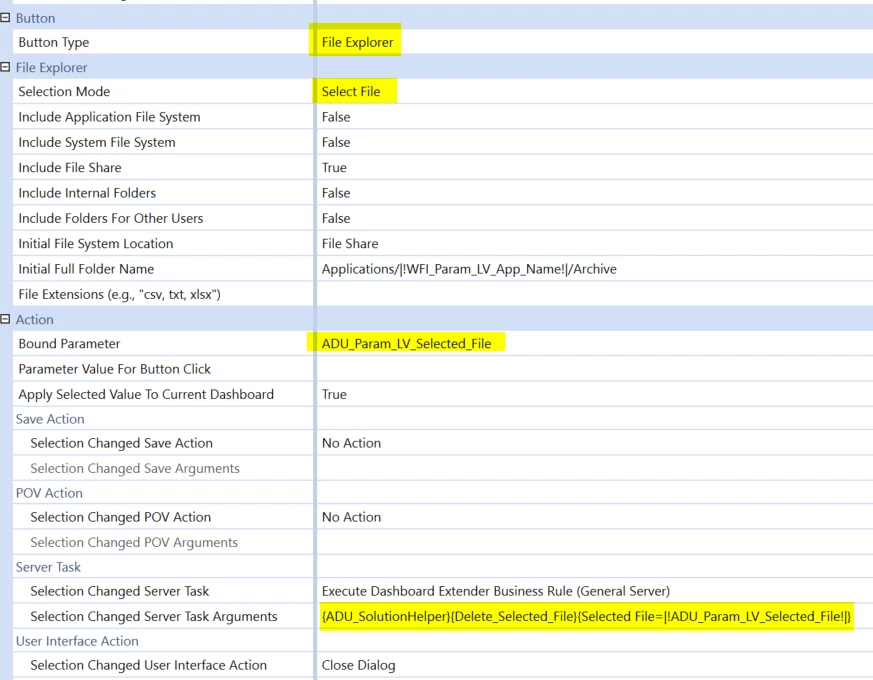Select the Include Internal Folders label
The width and height of the screenshot is (873, 680).
tap(87, 193)
